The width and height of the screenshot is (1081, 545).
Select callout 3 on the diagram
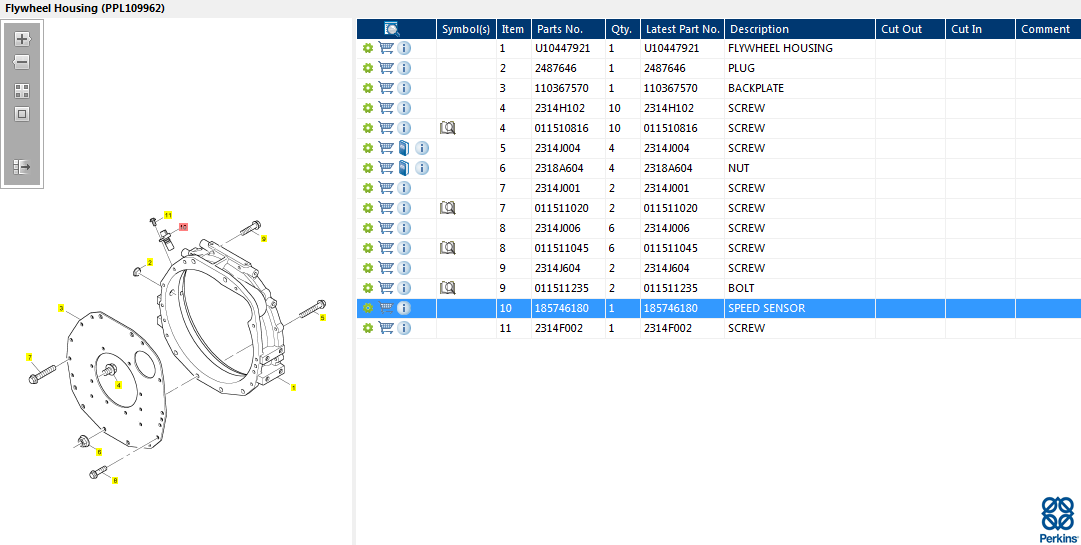pos(61,308)
